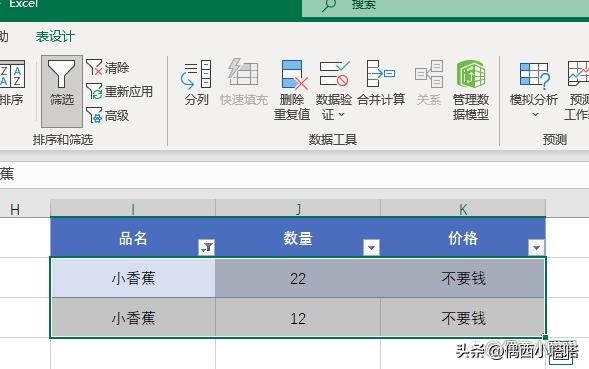This screenshot has height=369, width=589.
Task: Click the 搜索 search box
Action: point(446,8)
